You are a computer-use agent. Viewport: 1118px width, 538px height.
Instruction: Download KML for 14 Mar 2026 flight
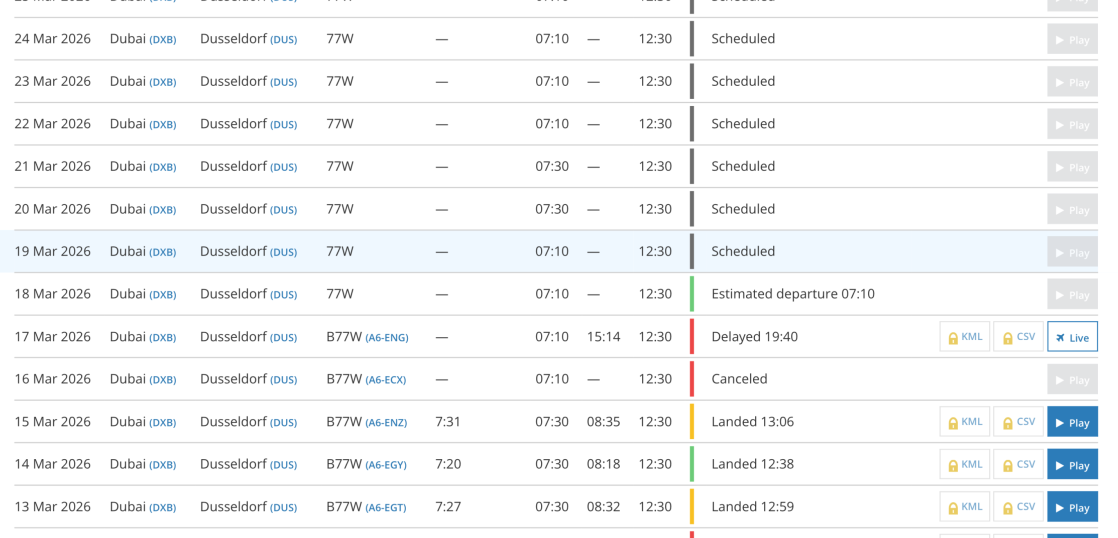[x=965, y=465]
